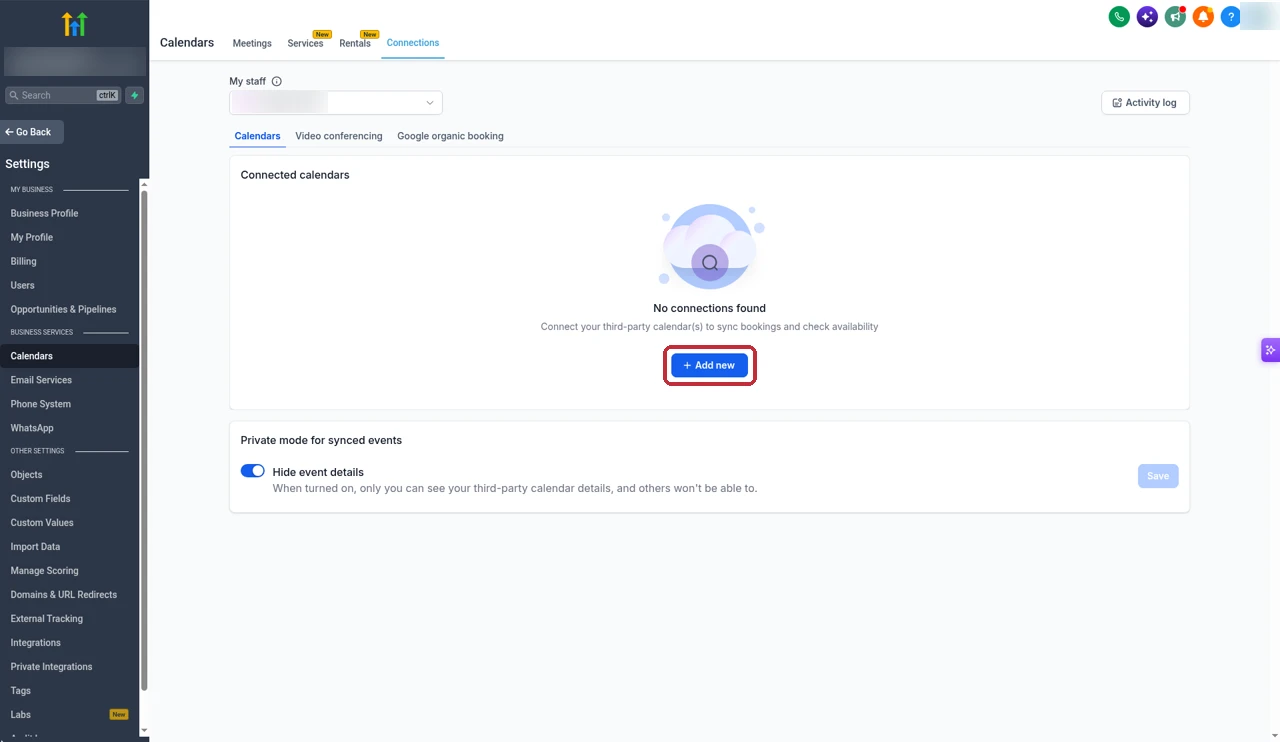Select the Connections tab

point(413,43)
